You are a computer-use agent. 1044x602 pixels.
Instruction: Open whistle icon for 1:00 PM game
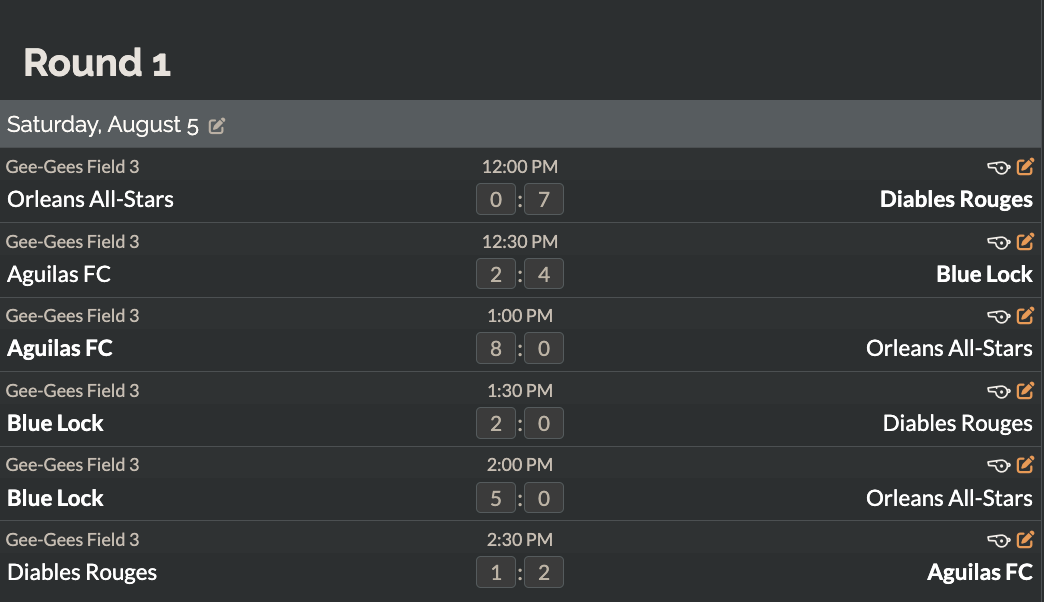(999, 316)
